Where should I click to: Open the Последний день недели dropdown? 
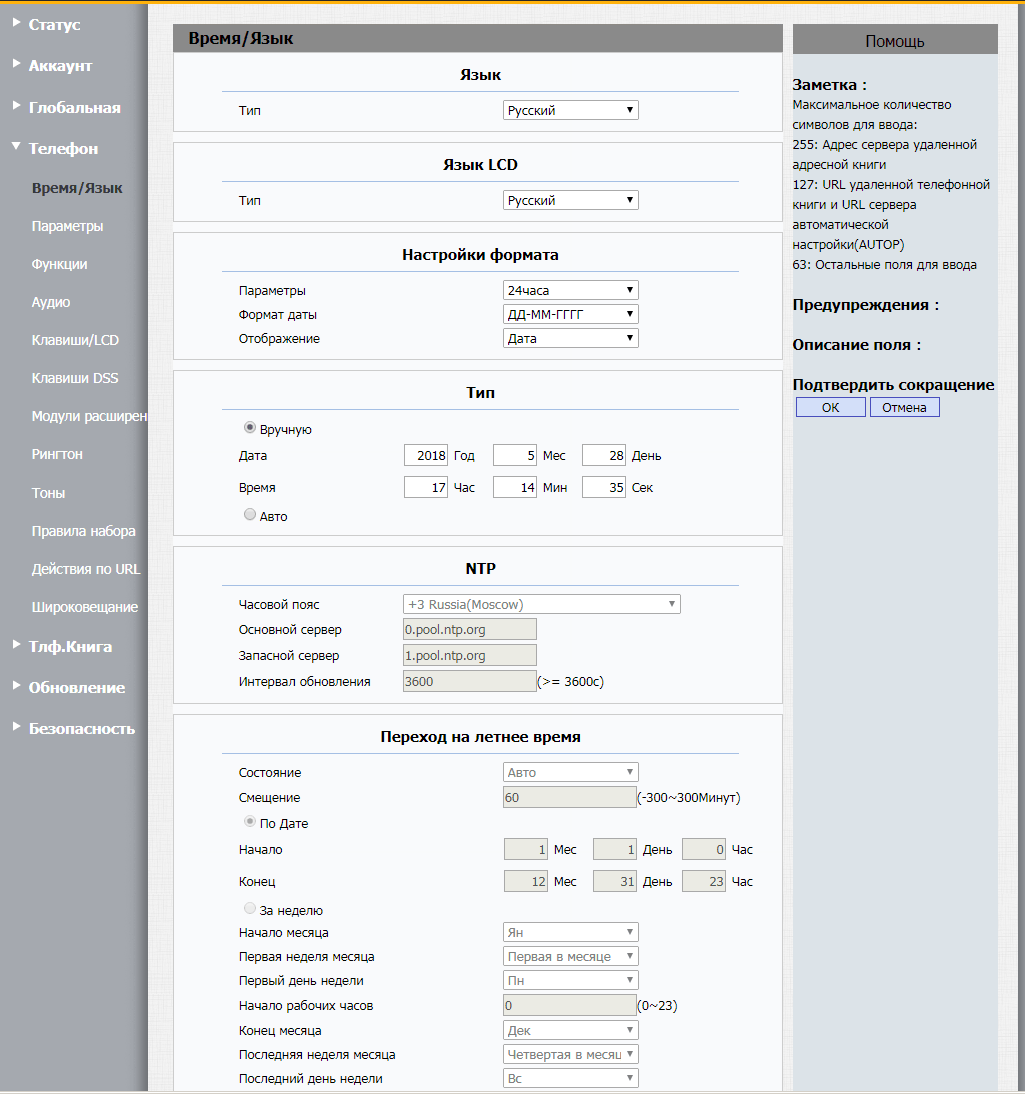570,1079
